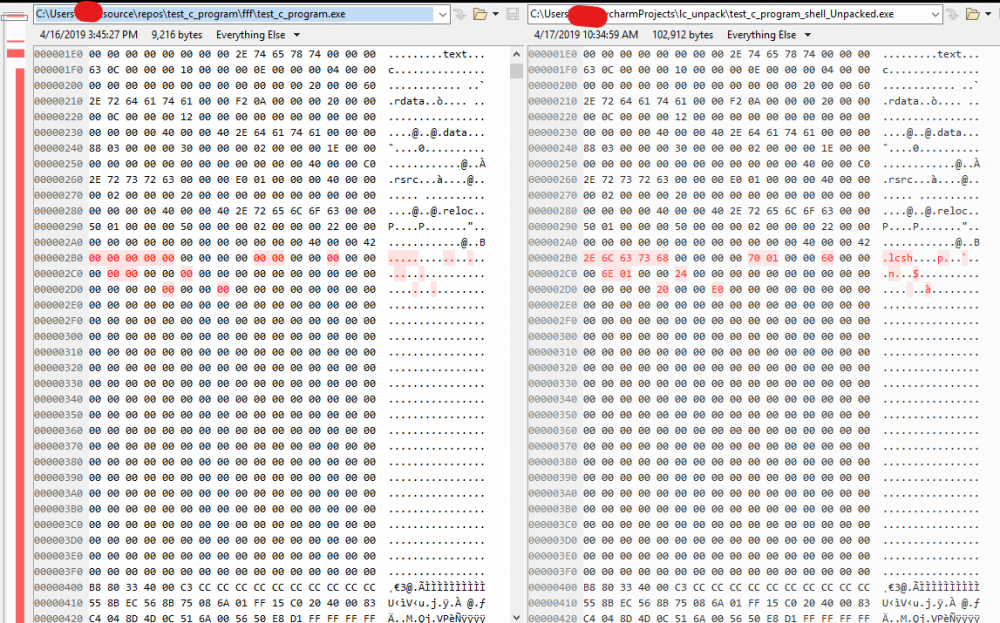Viewport: 1000px width, 623px height.
Task: Open the right pane browse folder icon
Action: 973,14
